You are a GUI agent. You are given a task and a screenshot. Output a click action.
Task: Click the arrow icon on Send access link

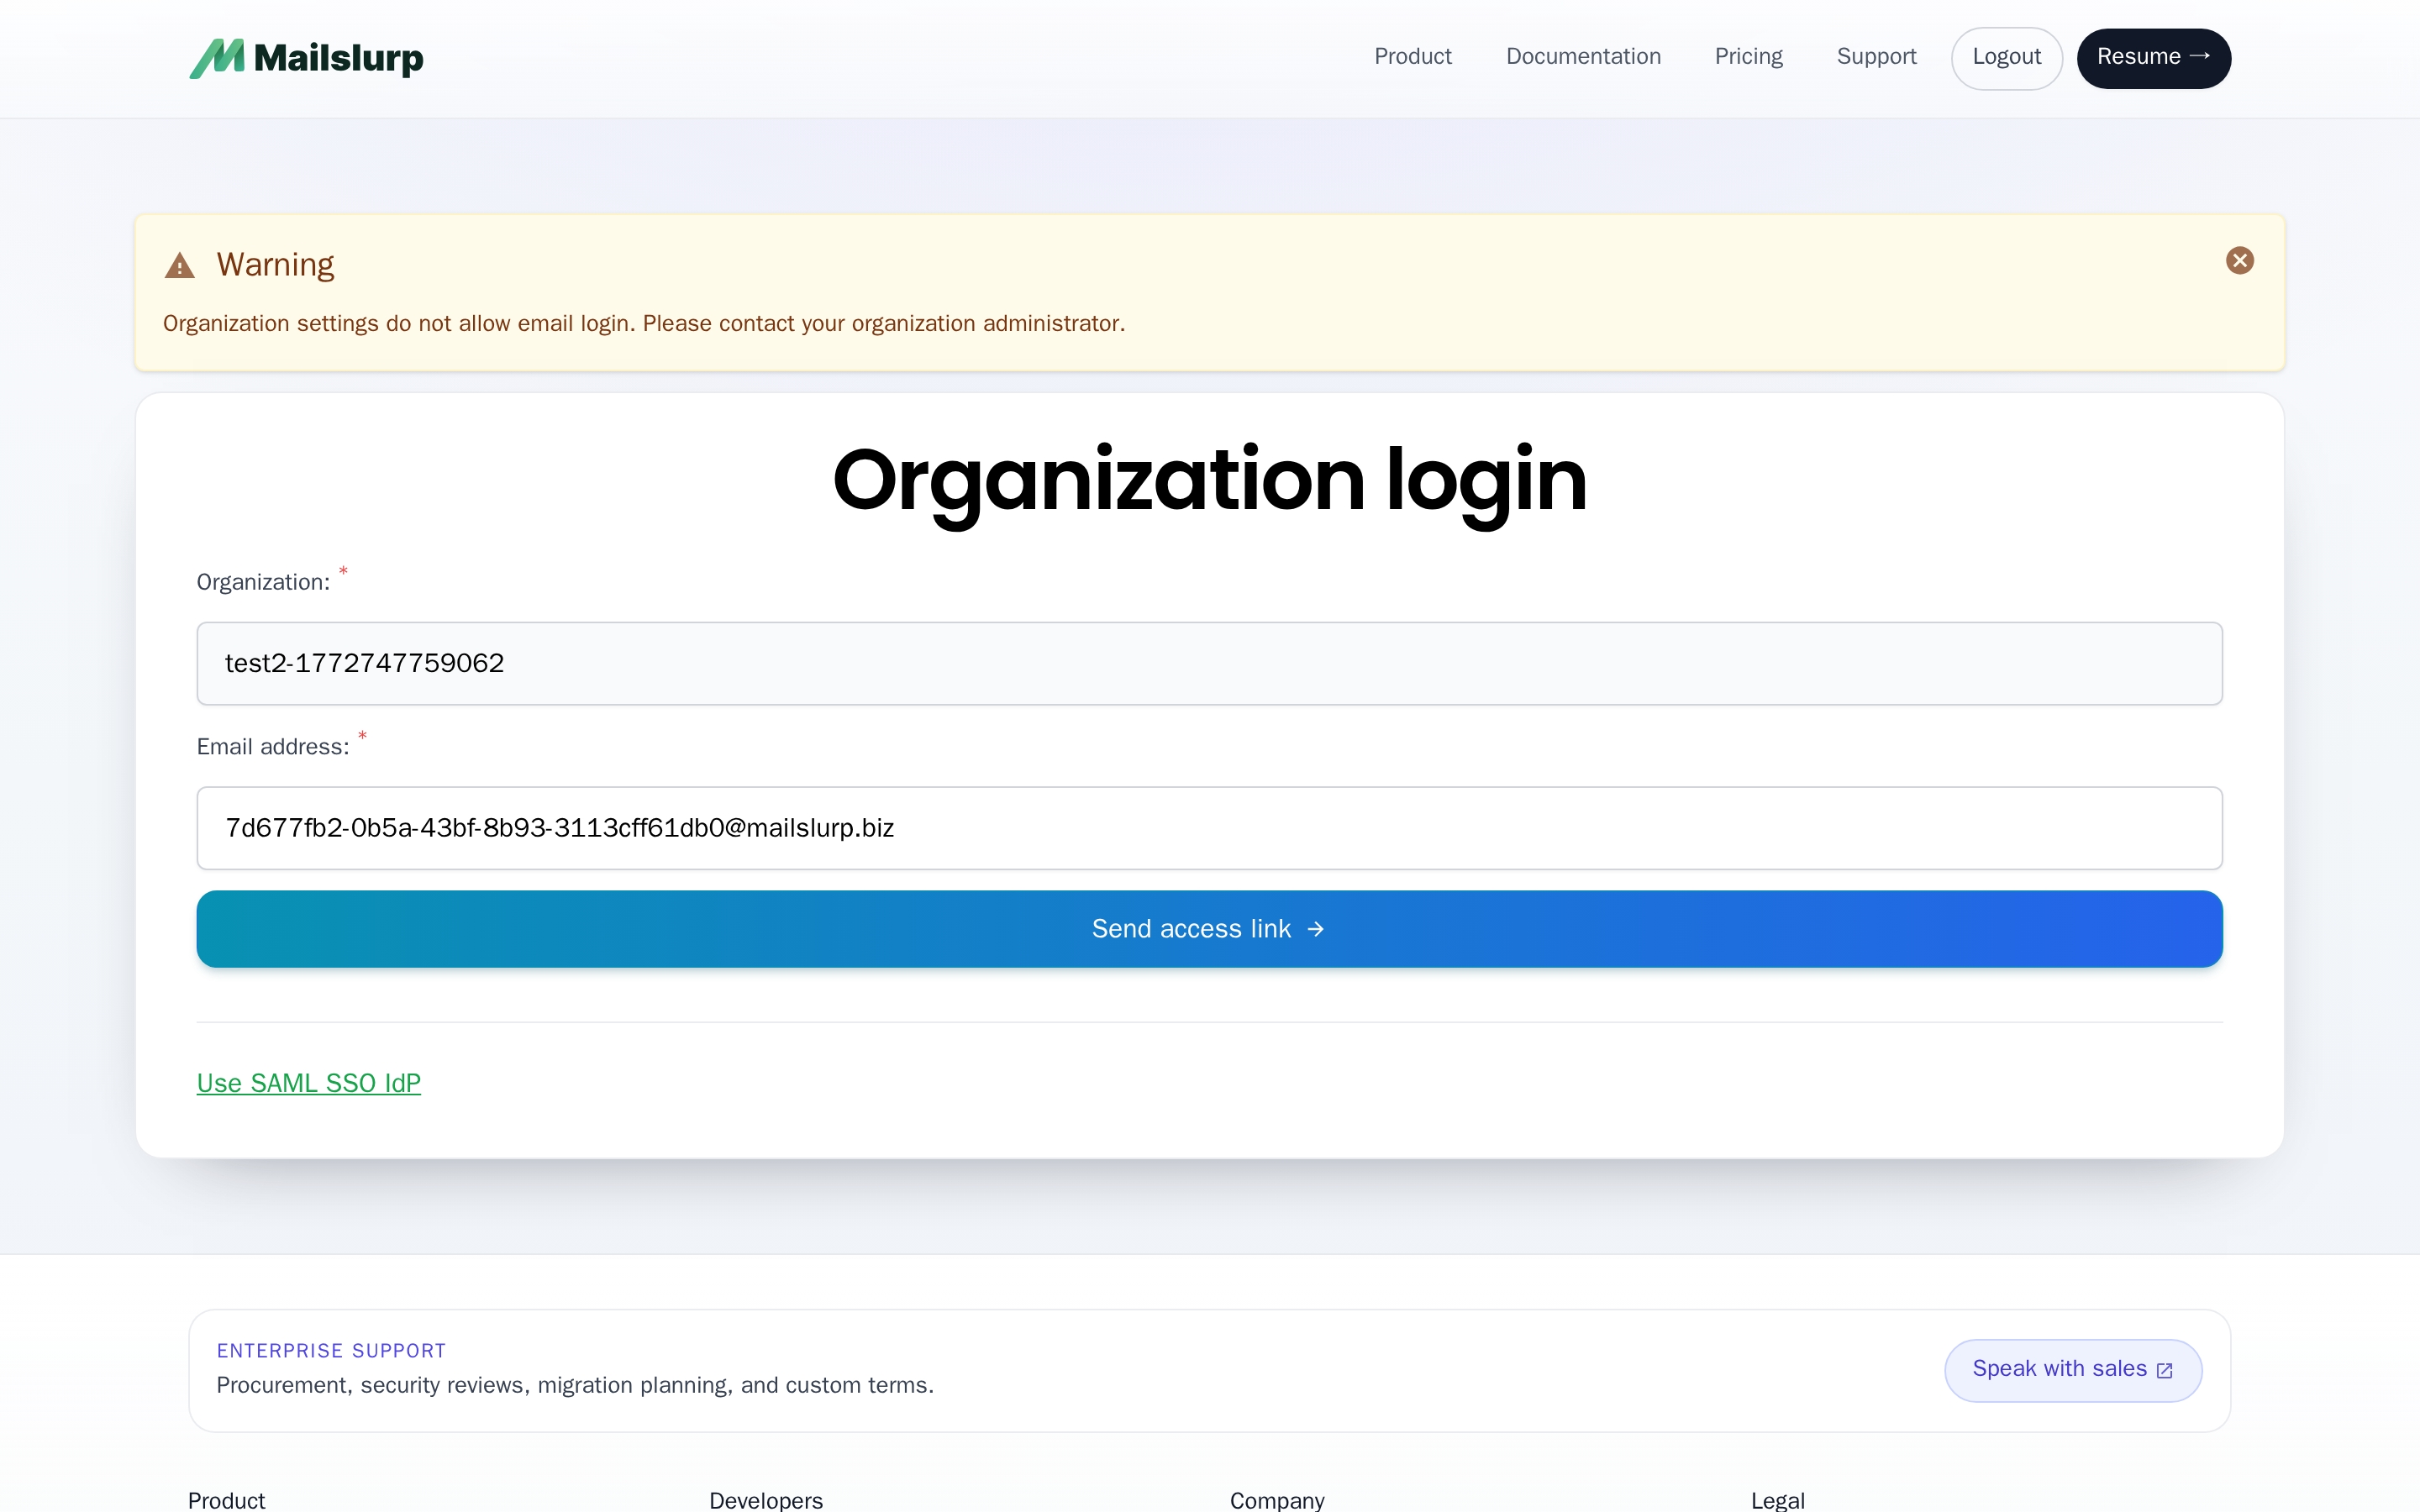pyautogui.click(x=1315, y=928)
